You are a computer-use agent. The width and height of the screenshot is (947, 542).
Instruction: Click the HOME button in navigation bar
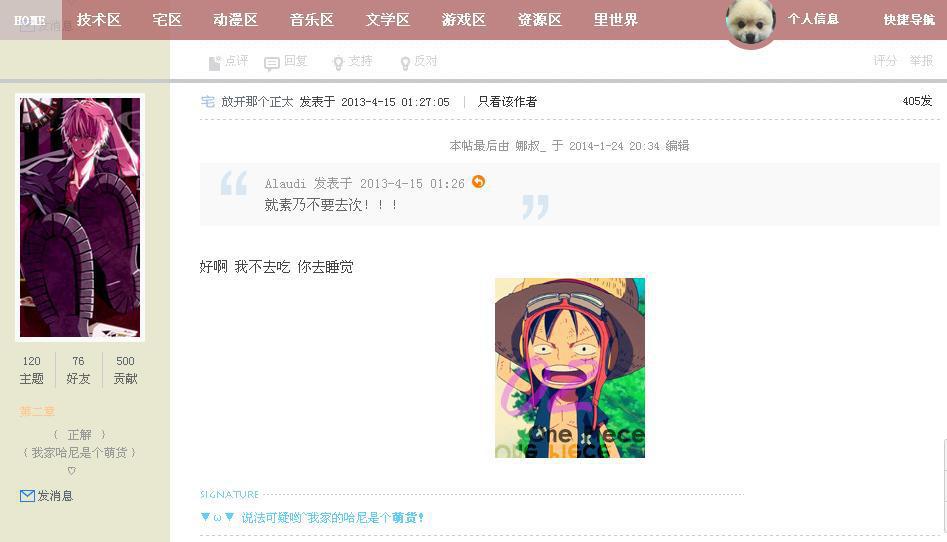pyautogui.click(x=30, y=20)
